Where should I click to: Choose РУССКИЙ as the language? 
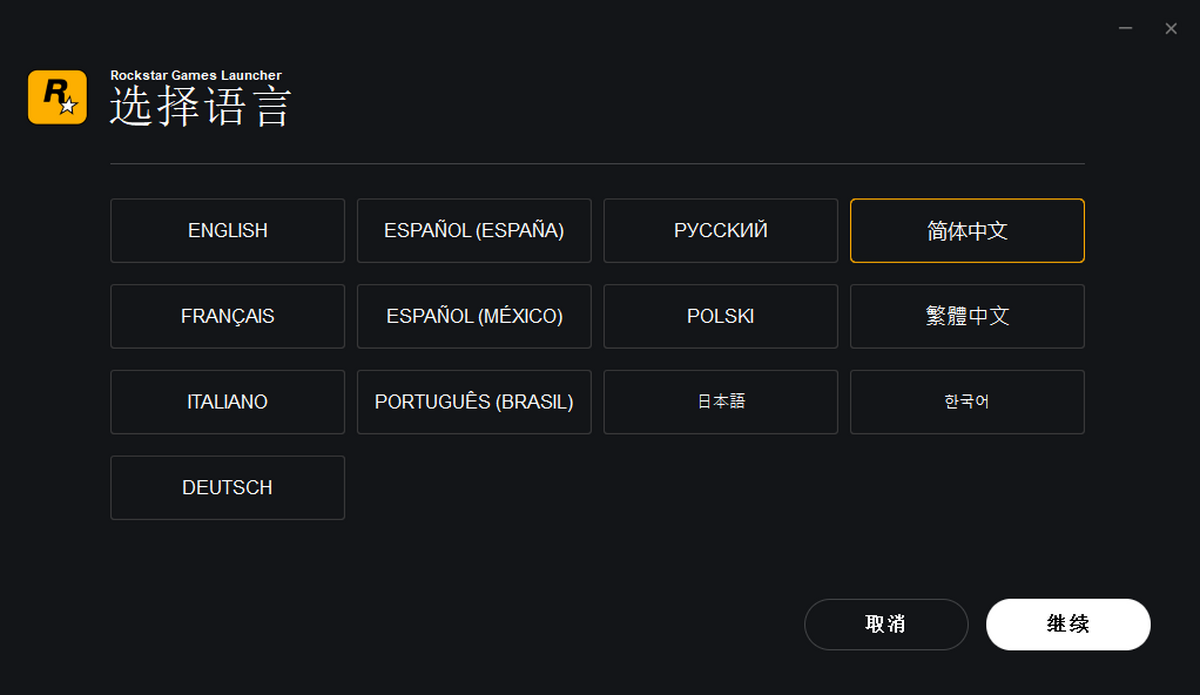720,231
